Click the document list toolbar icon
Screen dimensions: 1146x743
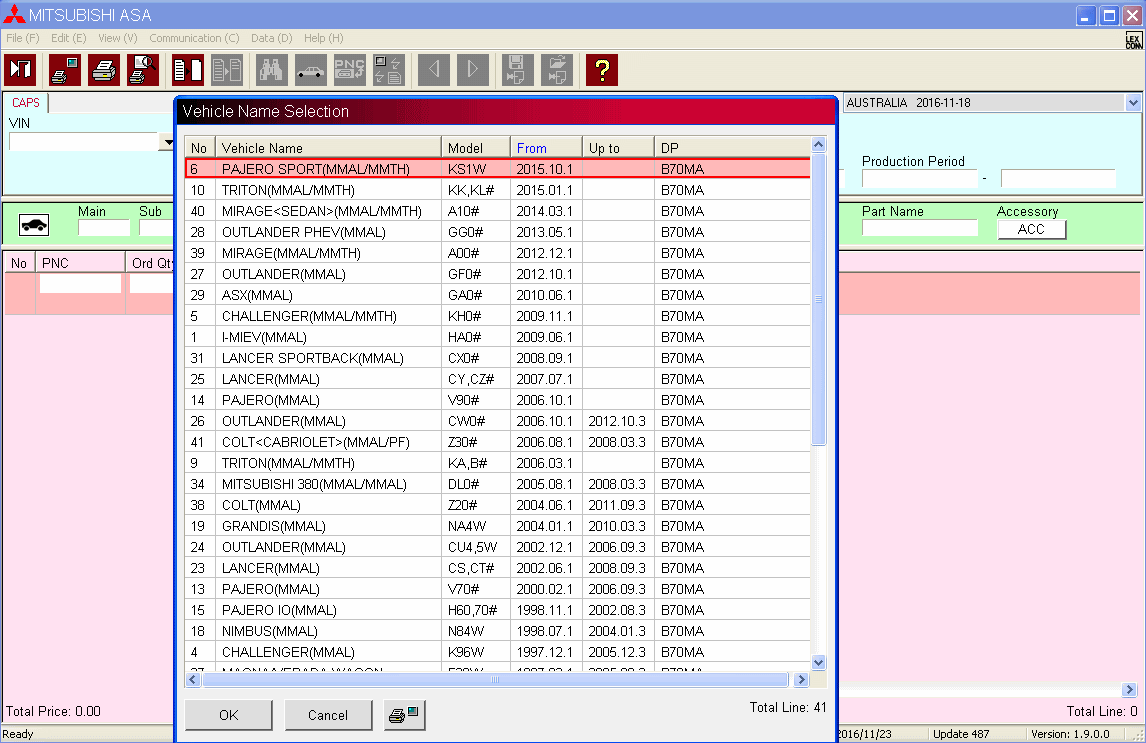pyautogui.click(x=187, y=70)
